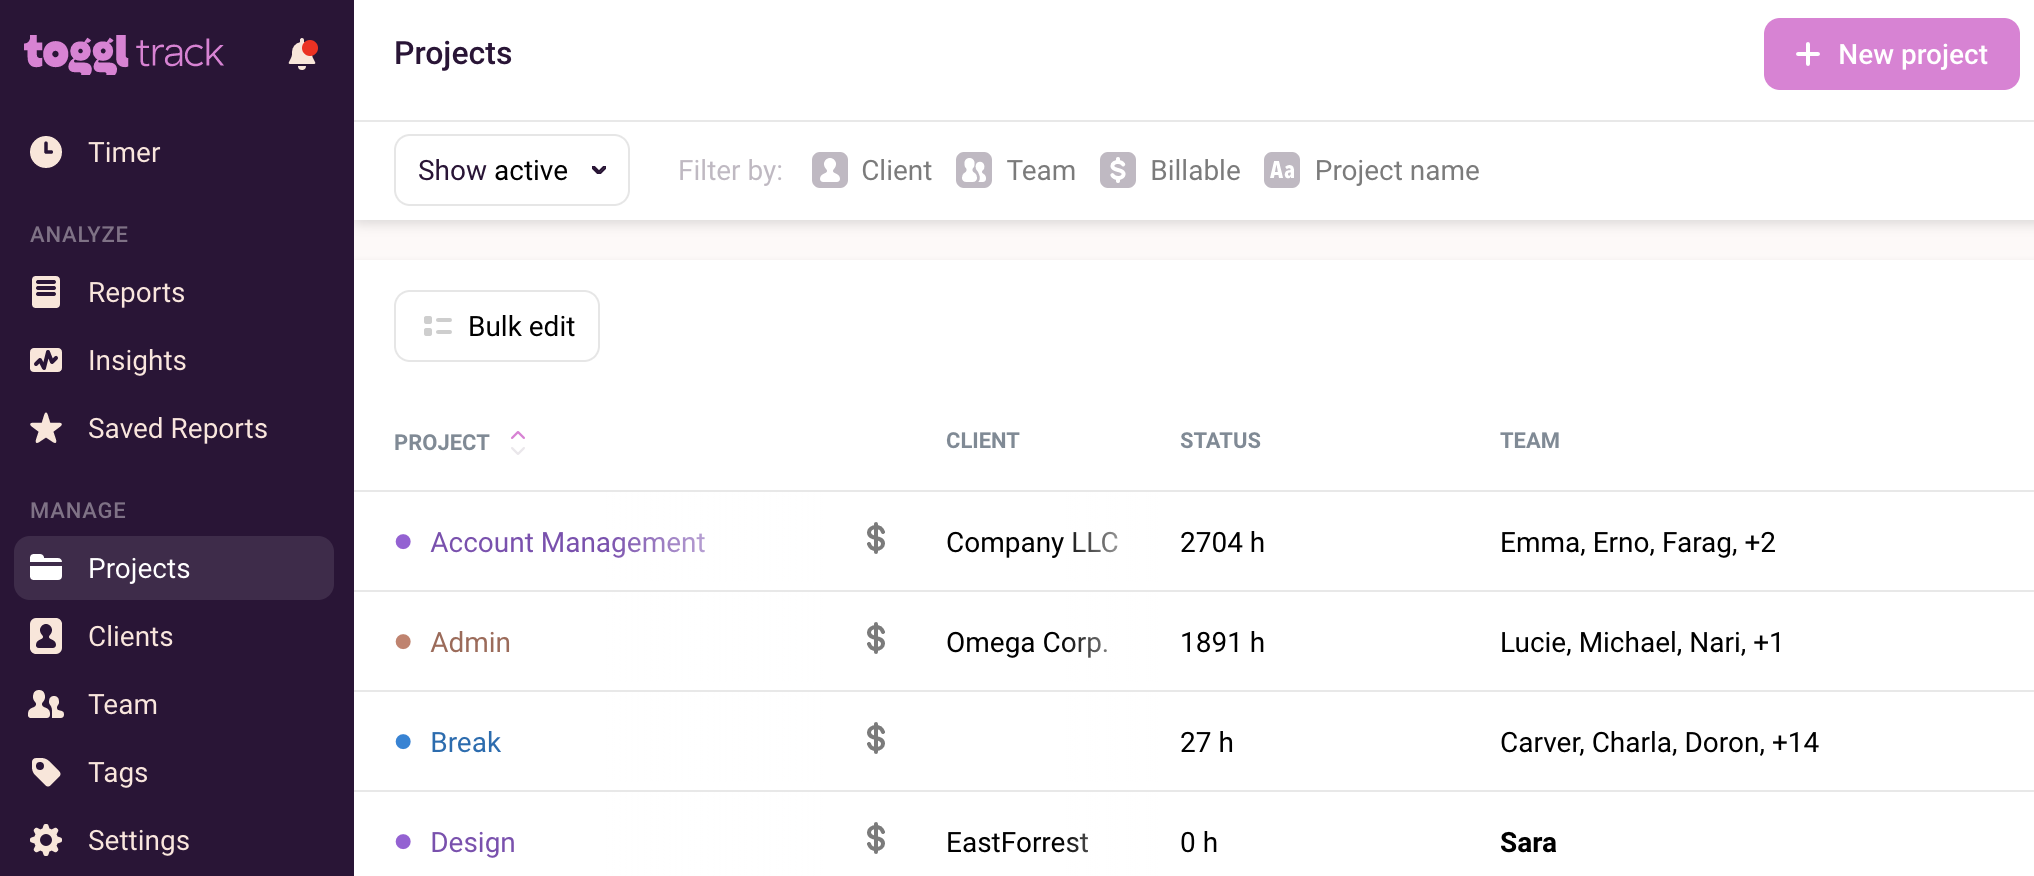The height and width of the screenshot is (876, 2034).
Task: Click the notification bell icon
Action: click(x=302, y=54)
